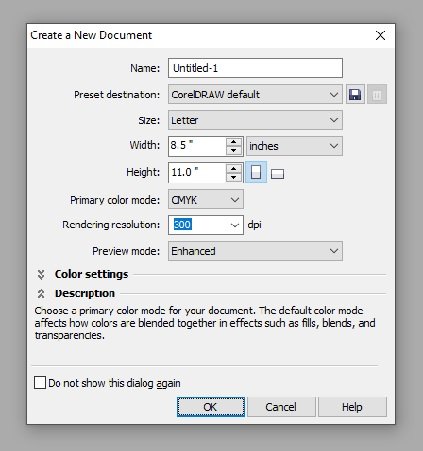Open the Preview mode Enhanced dropdown
423x451 pixels.
255,251
